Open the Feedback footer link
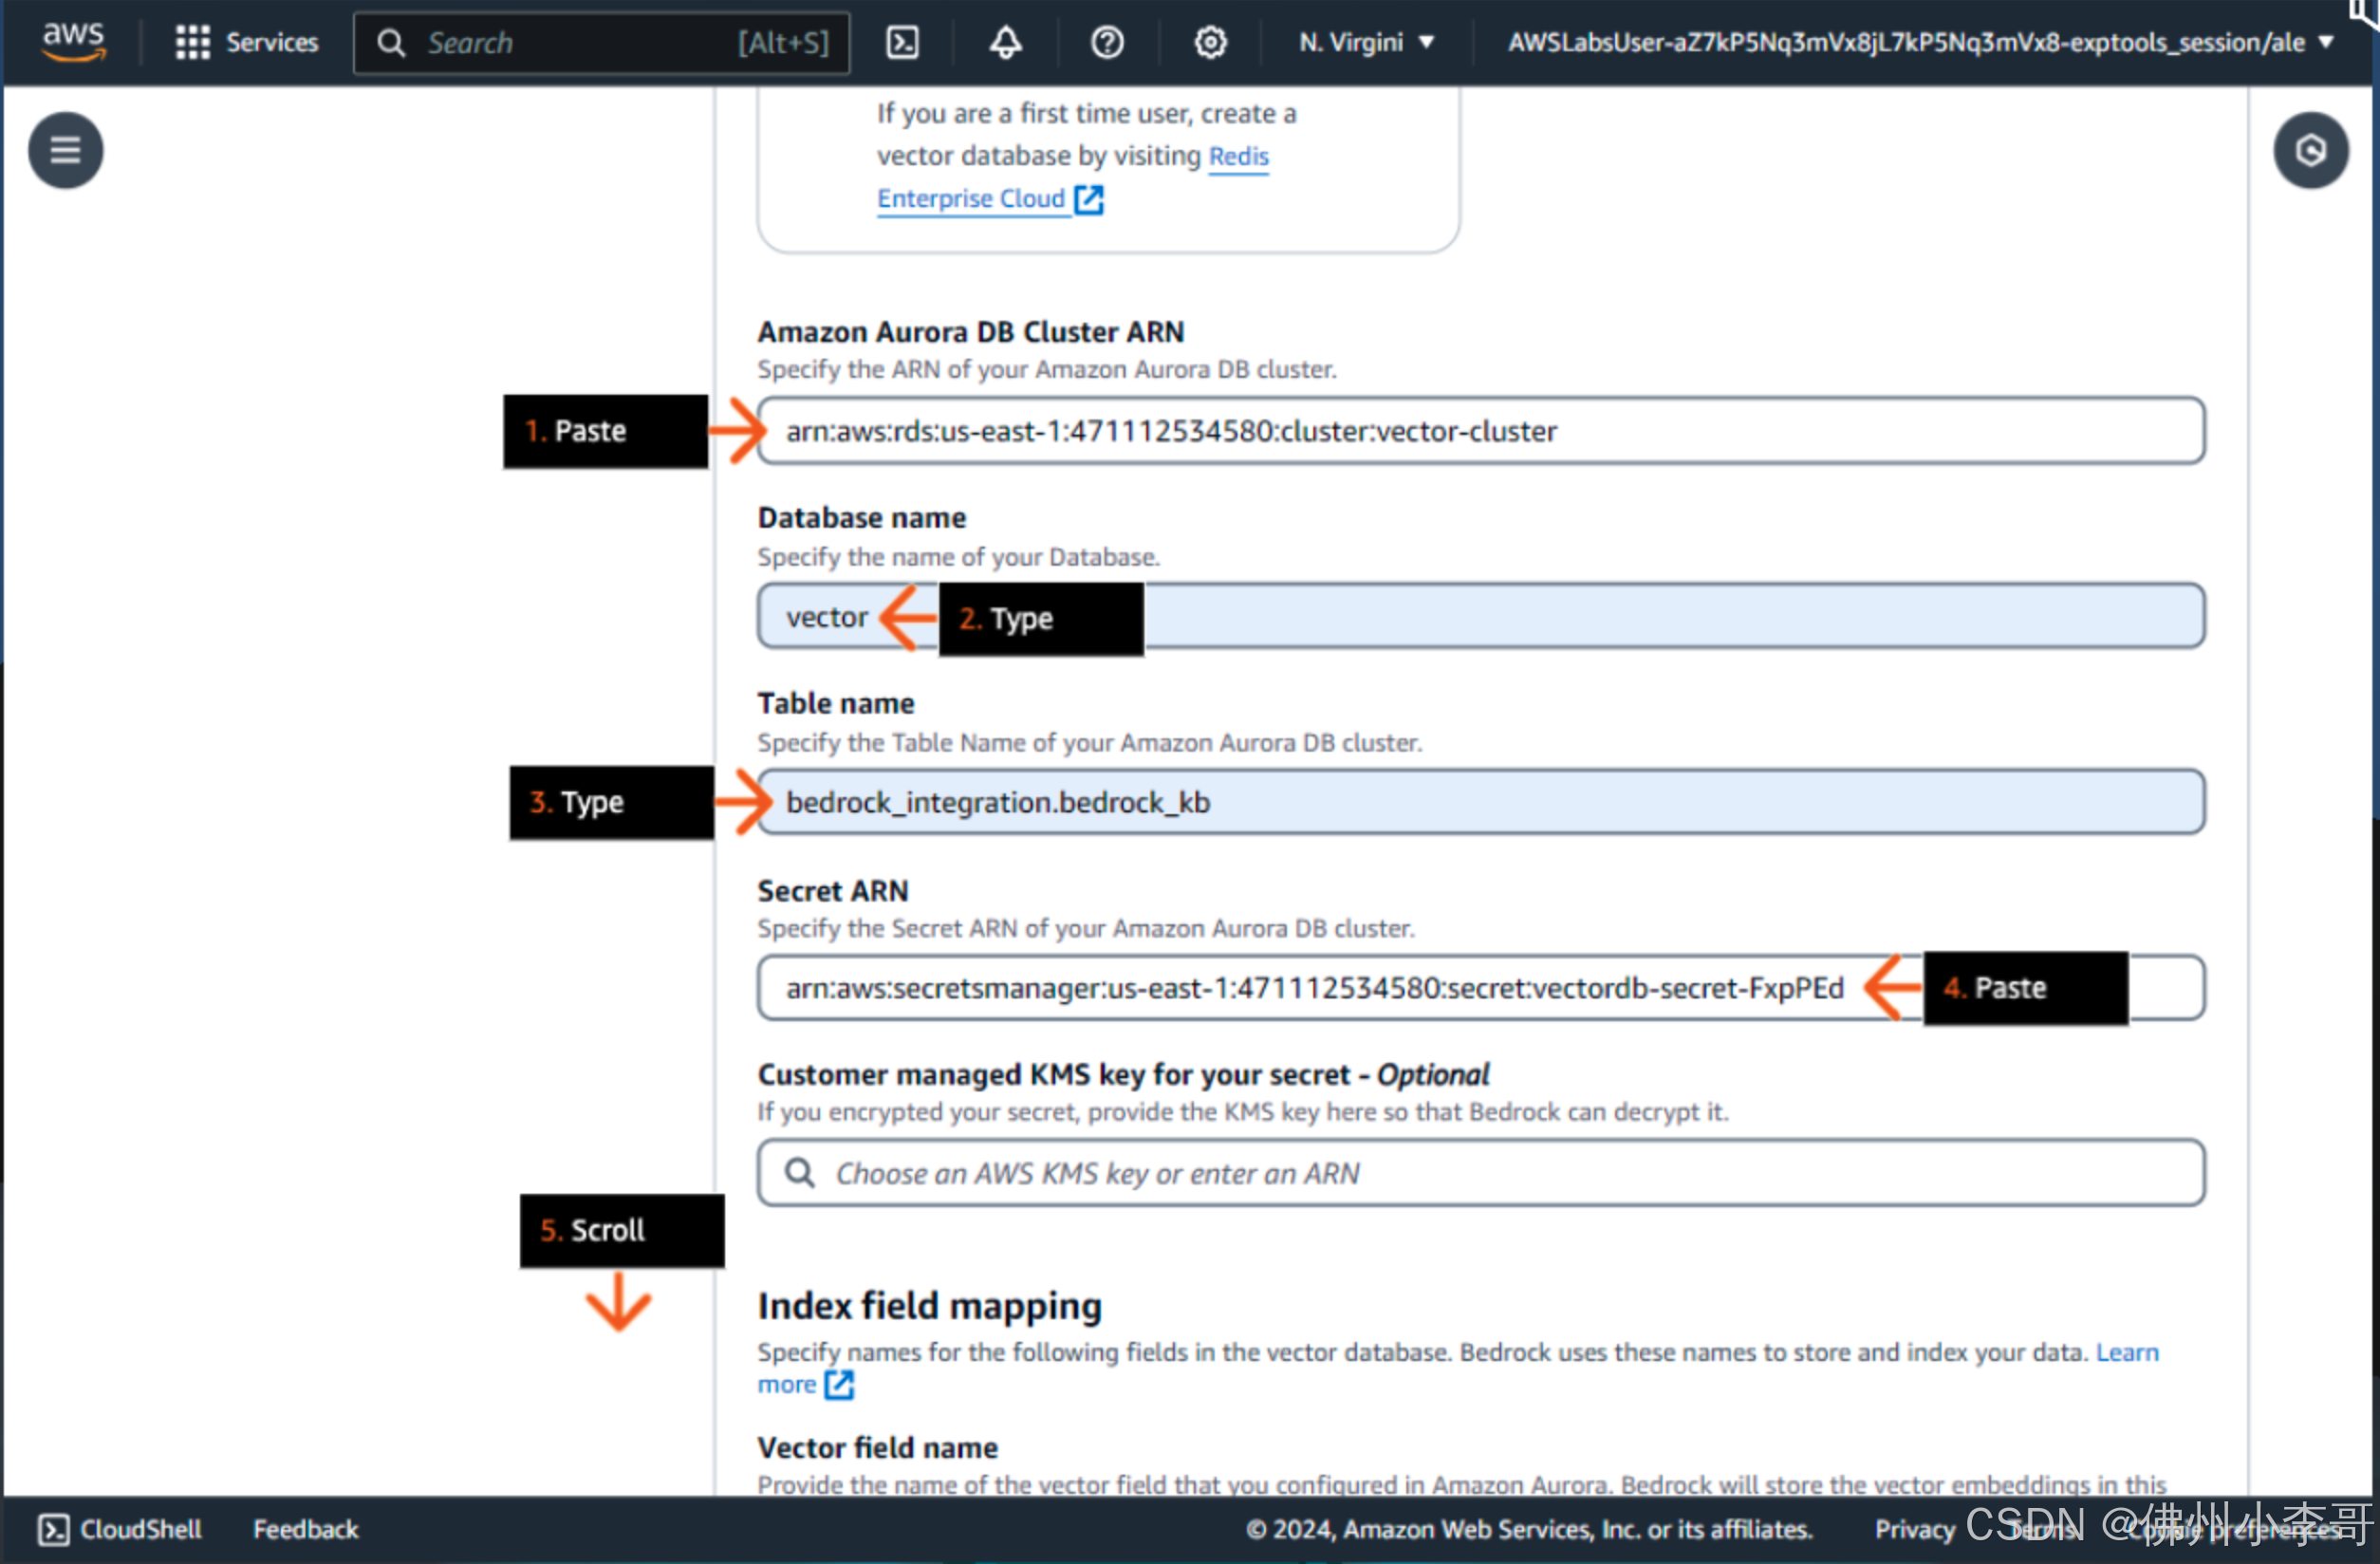The height and width of the screenshot is (1564, 2380). [306, 1529]
